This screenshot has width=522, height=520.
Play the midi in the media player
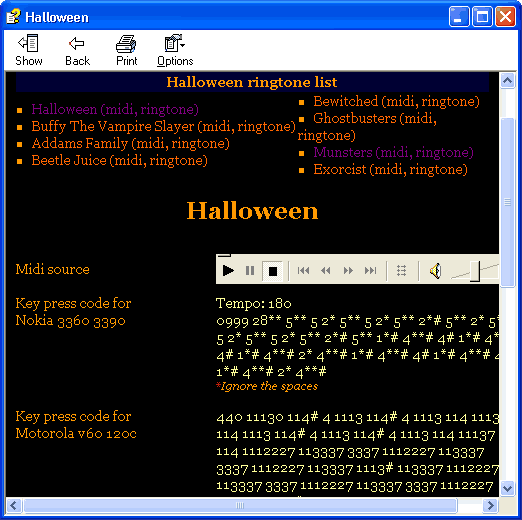228,271
